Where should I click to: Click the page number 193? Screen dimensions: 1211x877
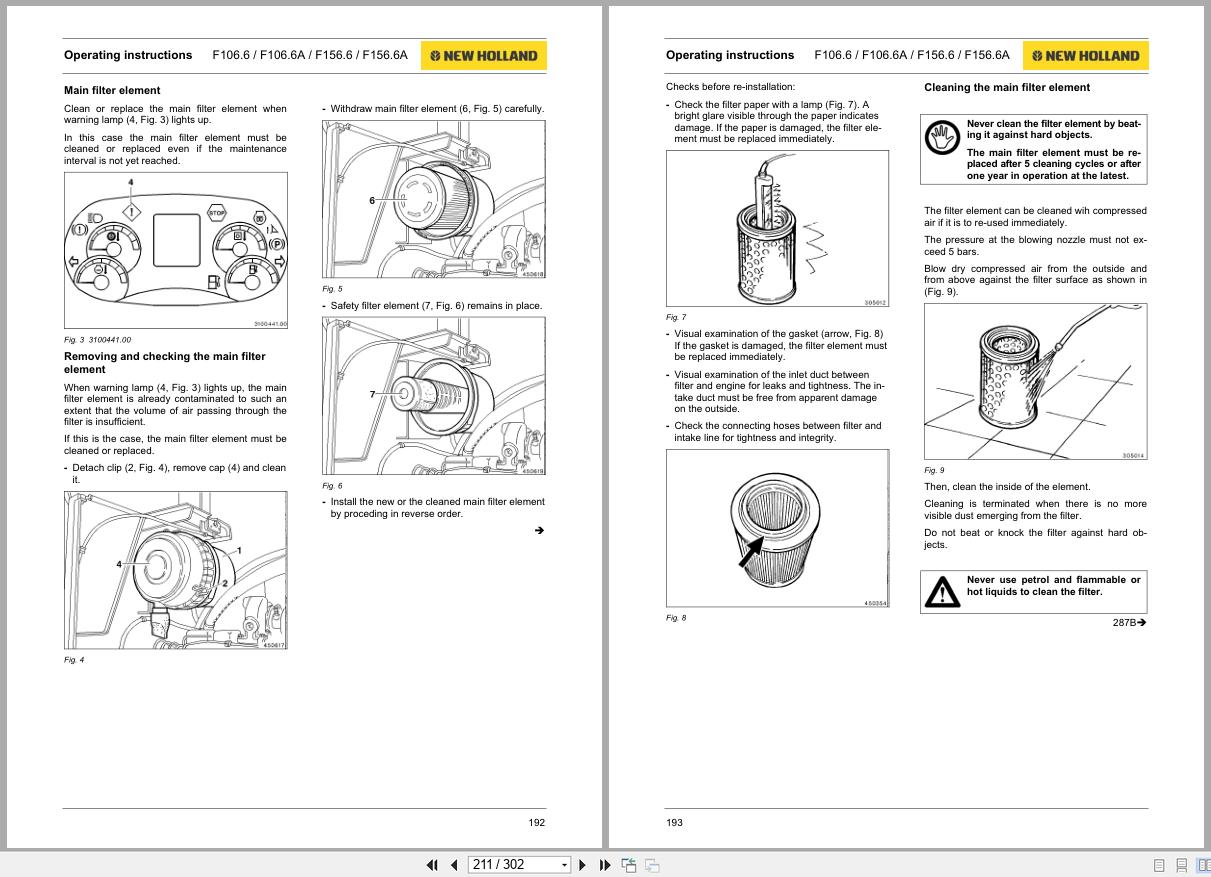click(674, 822)
